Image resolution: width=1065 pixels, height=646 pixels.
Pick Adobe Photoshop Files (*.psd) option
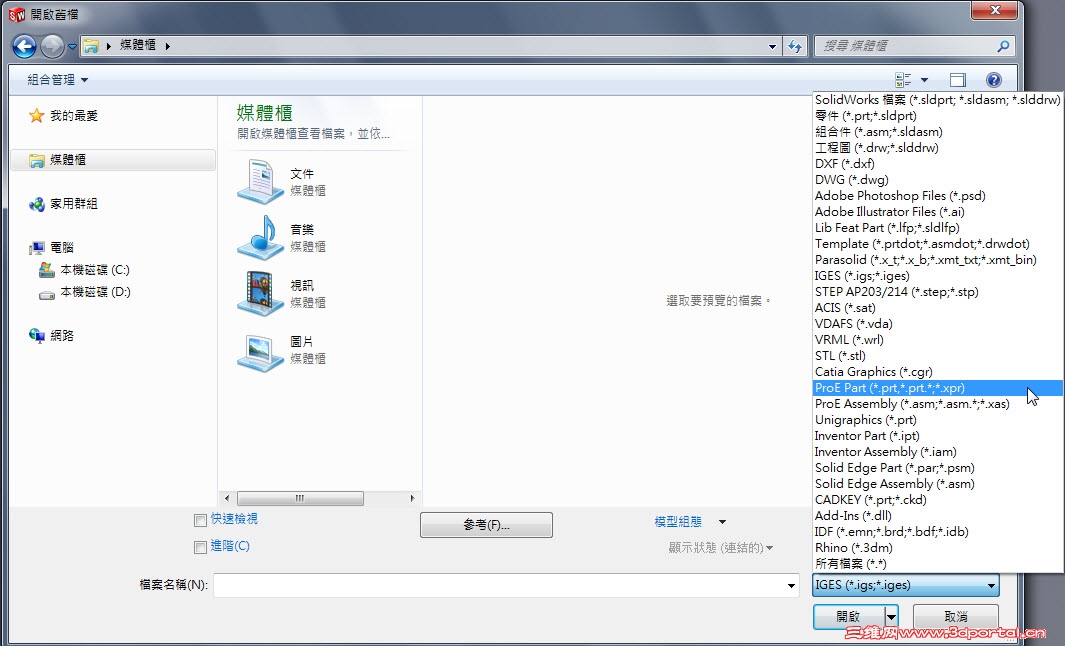[938, 196]
